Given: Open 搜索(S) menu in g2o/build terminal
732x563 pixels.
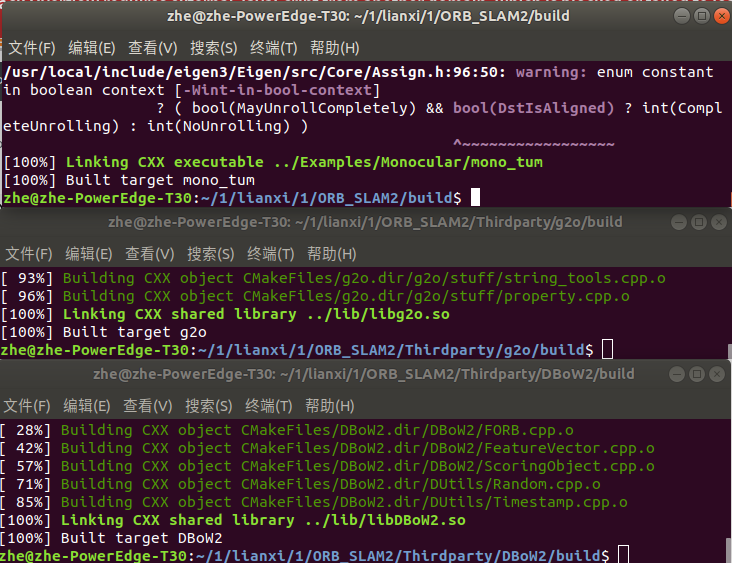Looking at the screenshot, I should click(x=211, y=253).
